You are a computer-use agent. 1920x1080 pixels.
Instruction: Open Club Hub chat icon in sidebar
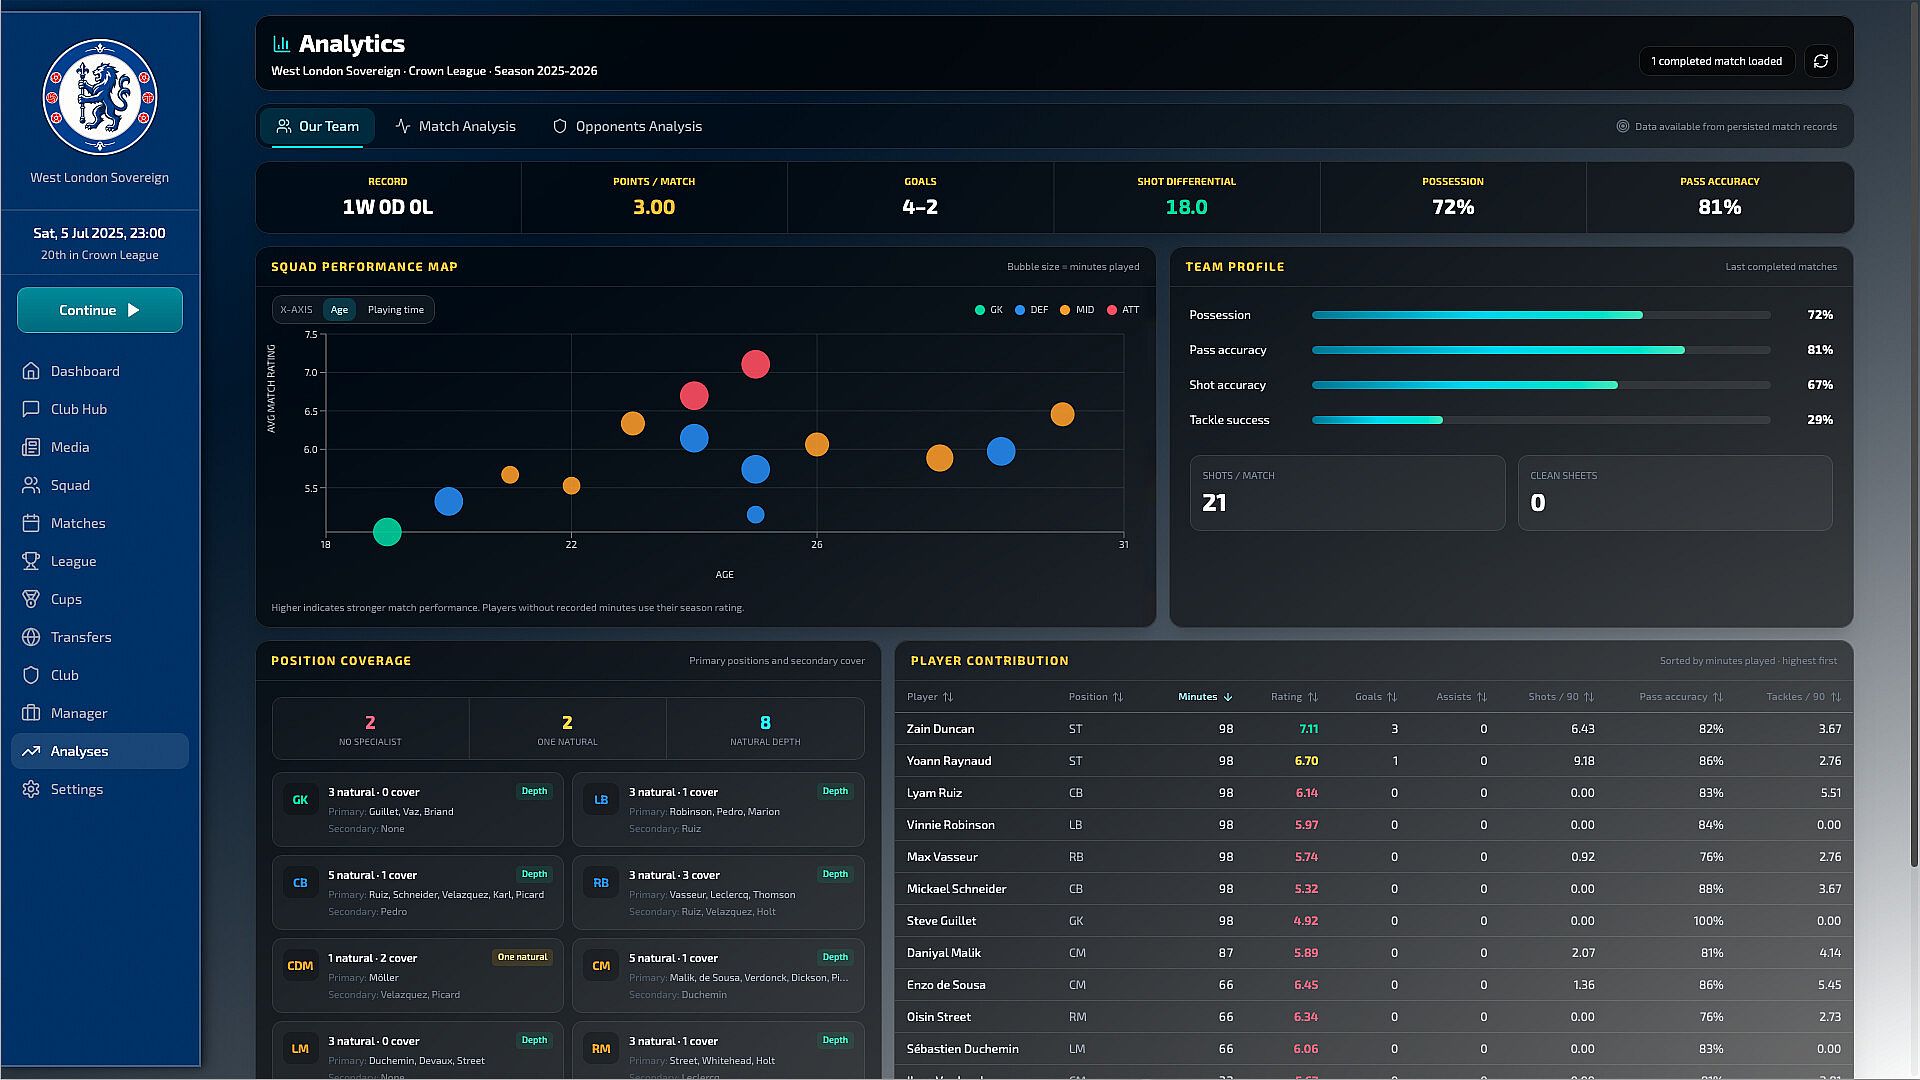click(x=31, y=409)
